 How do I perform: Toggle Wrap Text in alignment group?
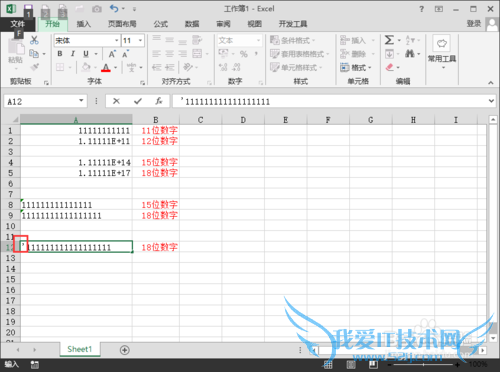point(197,40)
